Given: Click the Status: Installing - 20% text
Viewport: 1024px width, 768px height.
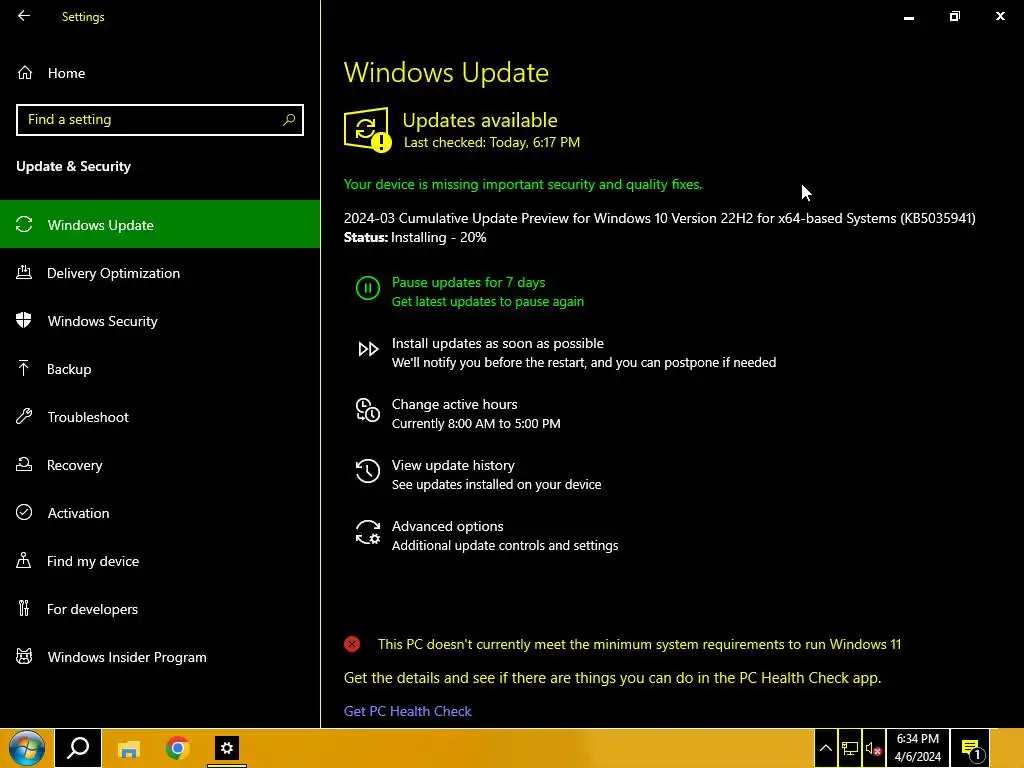Looking at the screenshot, I should pyautogui.click(x=415, y=237).
